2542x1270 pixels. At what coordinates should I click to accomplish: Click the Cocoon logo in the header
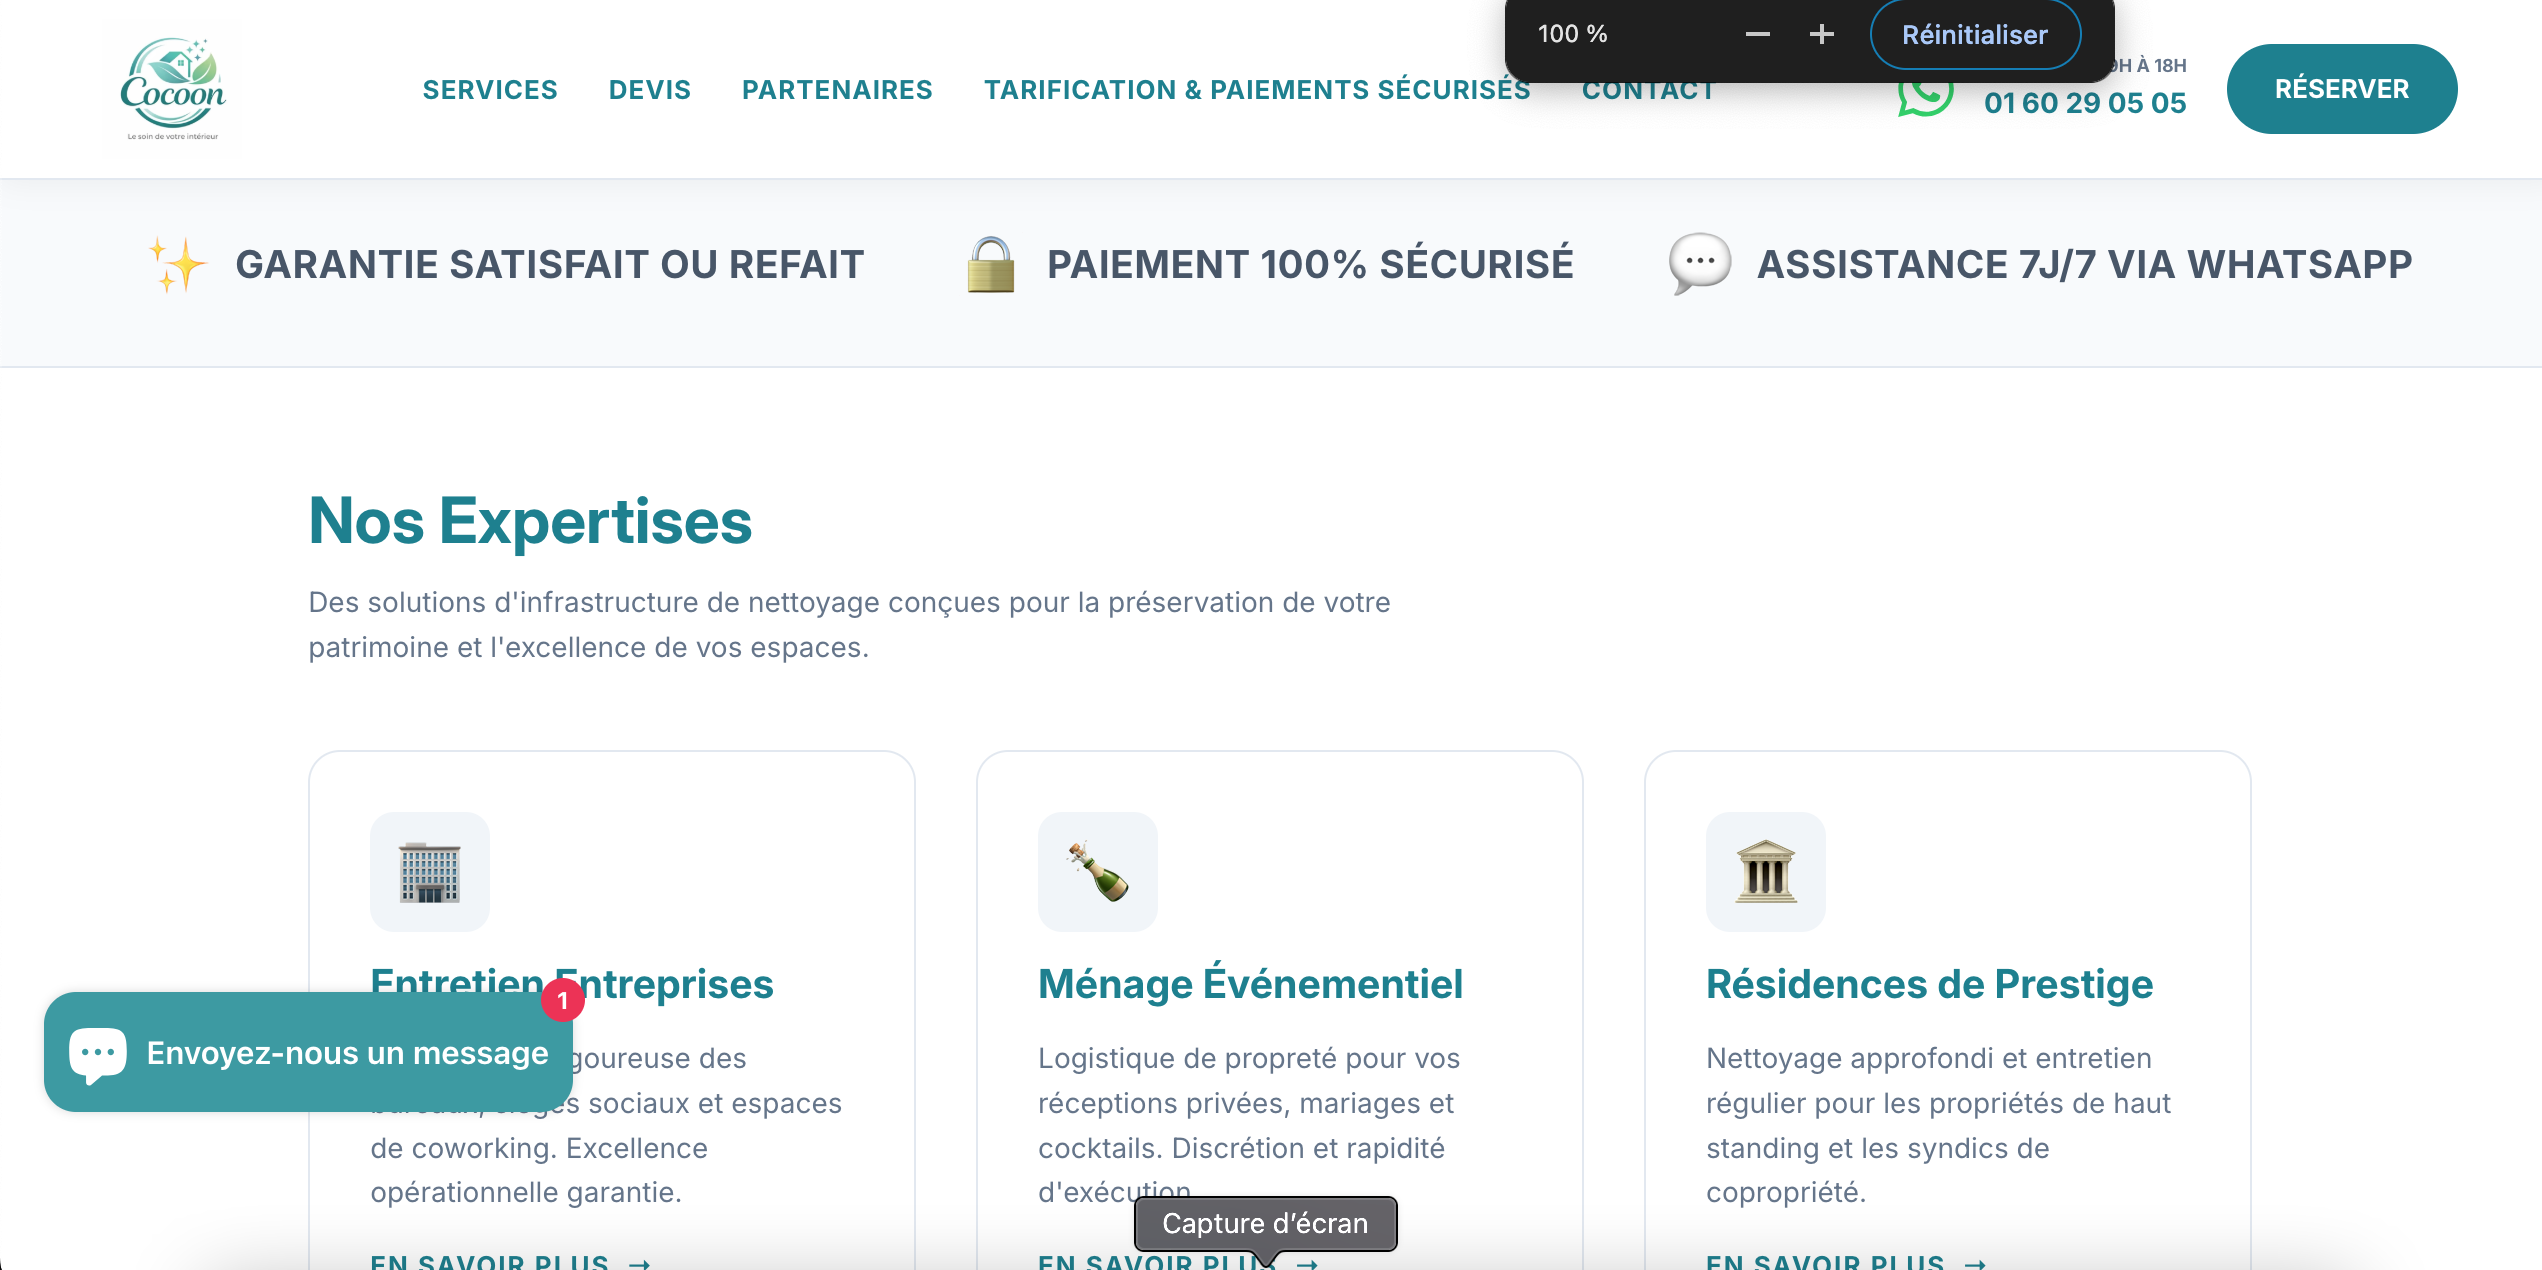click(x=173, y=89)
